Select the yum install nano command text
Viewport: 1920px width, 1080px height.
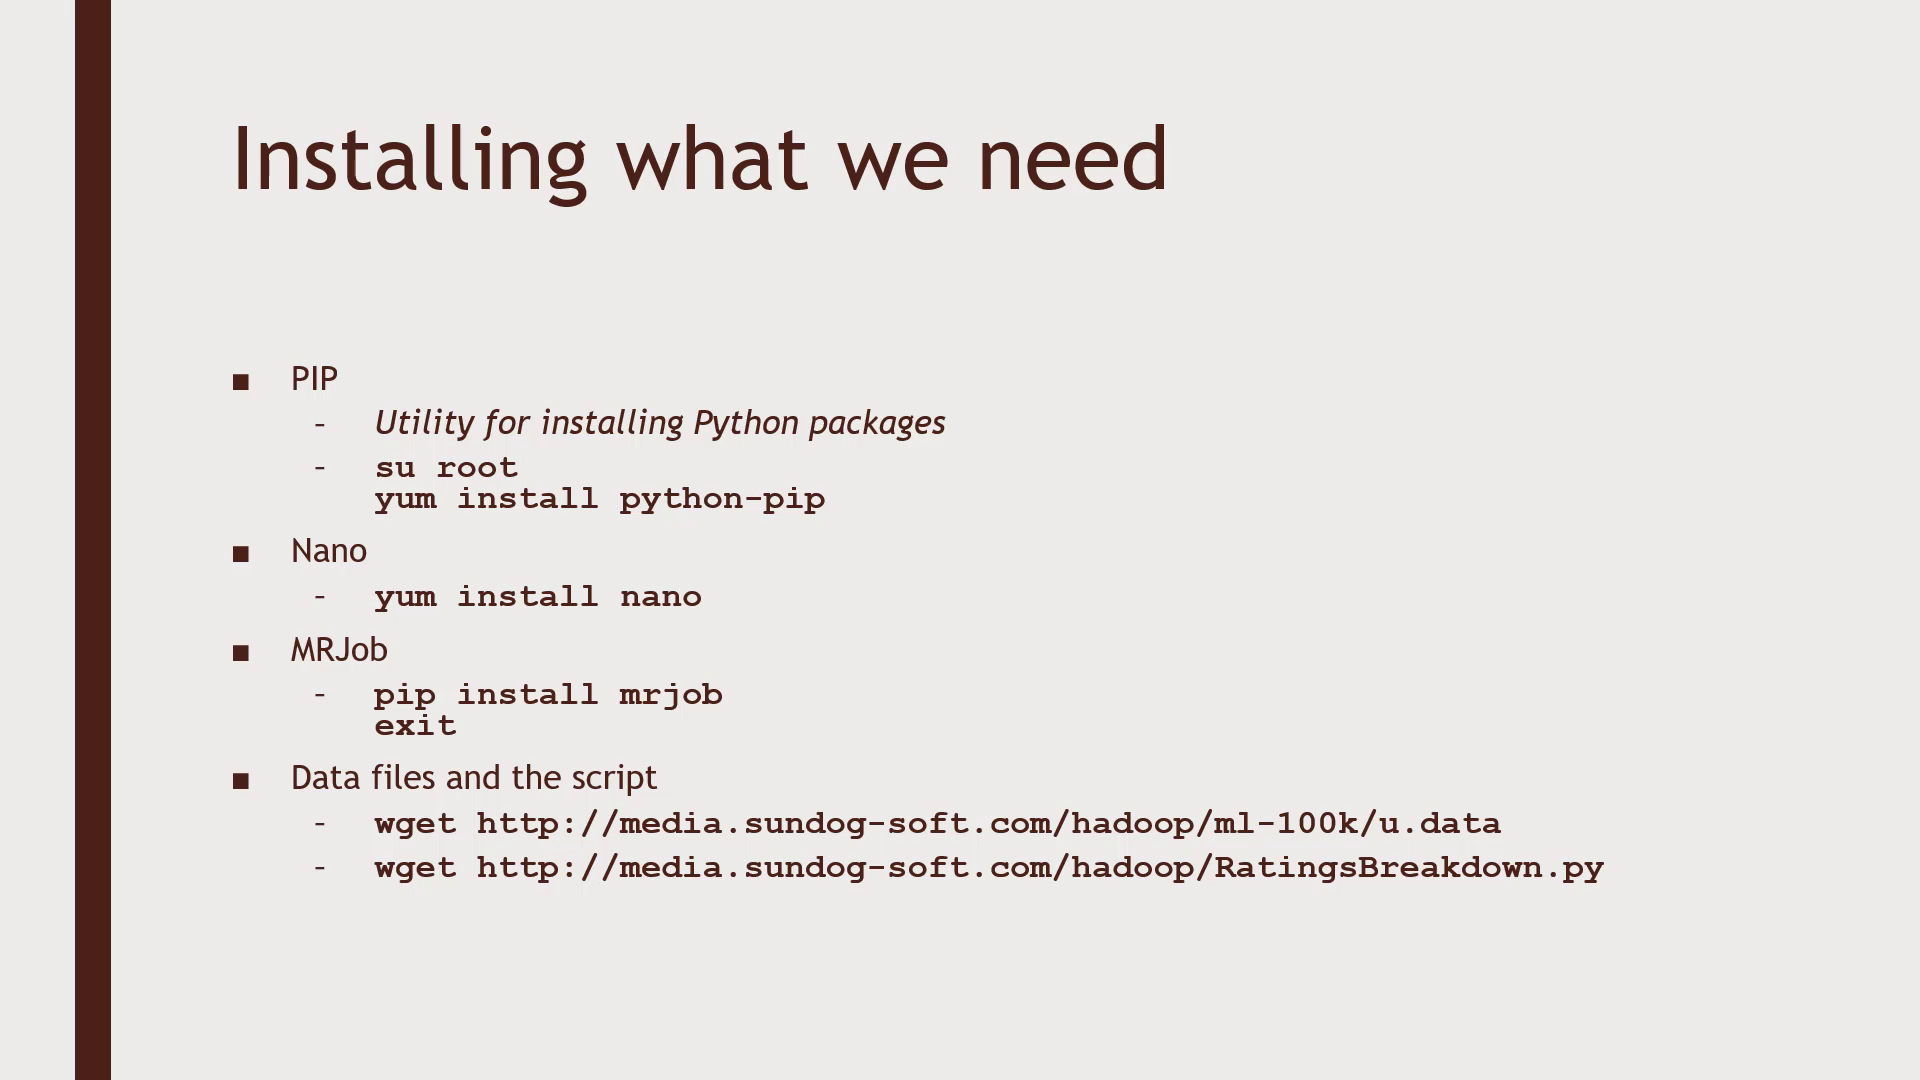point(538,596)
